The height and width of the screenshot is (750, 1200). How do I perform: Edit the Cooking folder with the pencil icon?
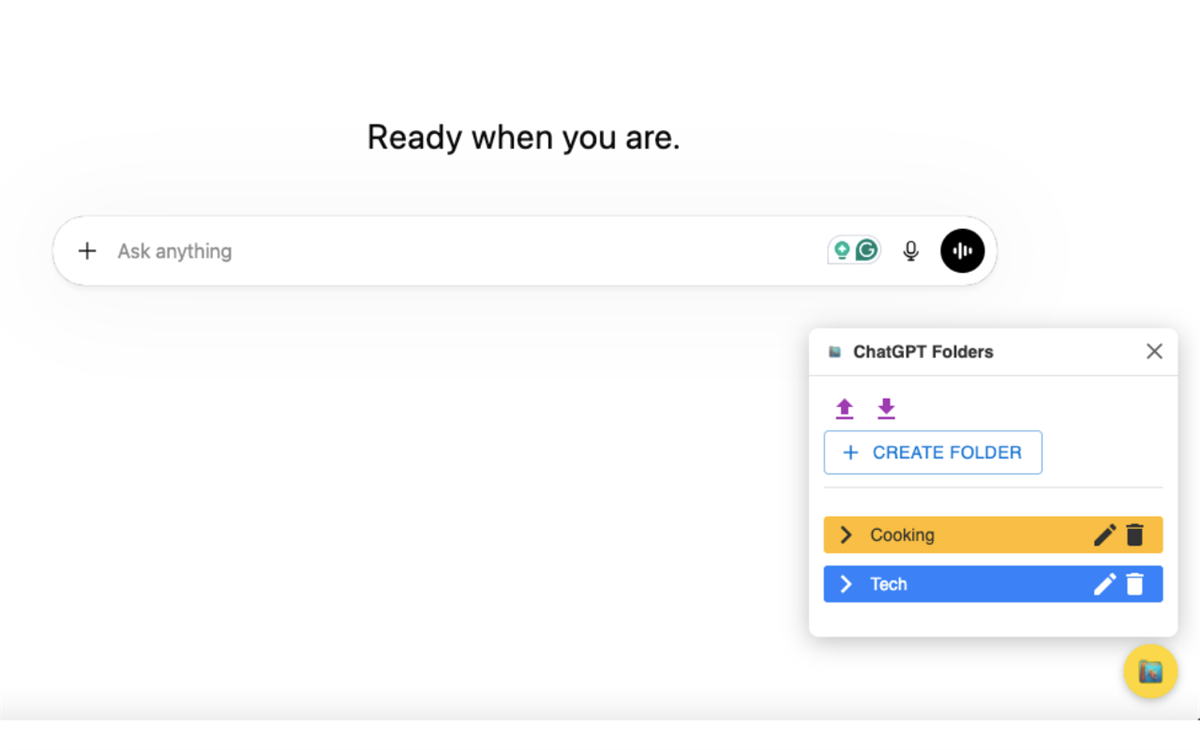(1104, 535)
